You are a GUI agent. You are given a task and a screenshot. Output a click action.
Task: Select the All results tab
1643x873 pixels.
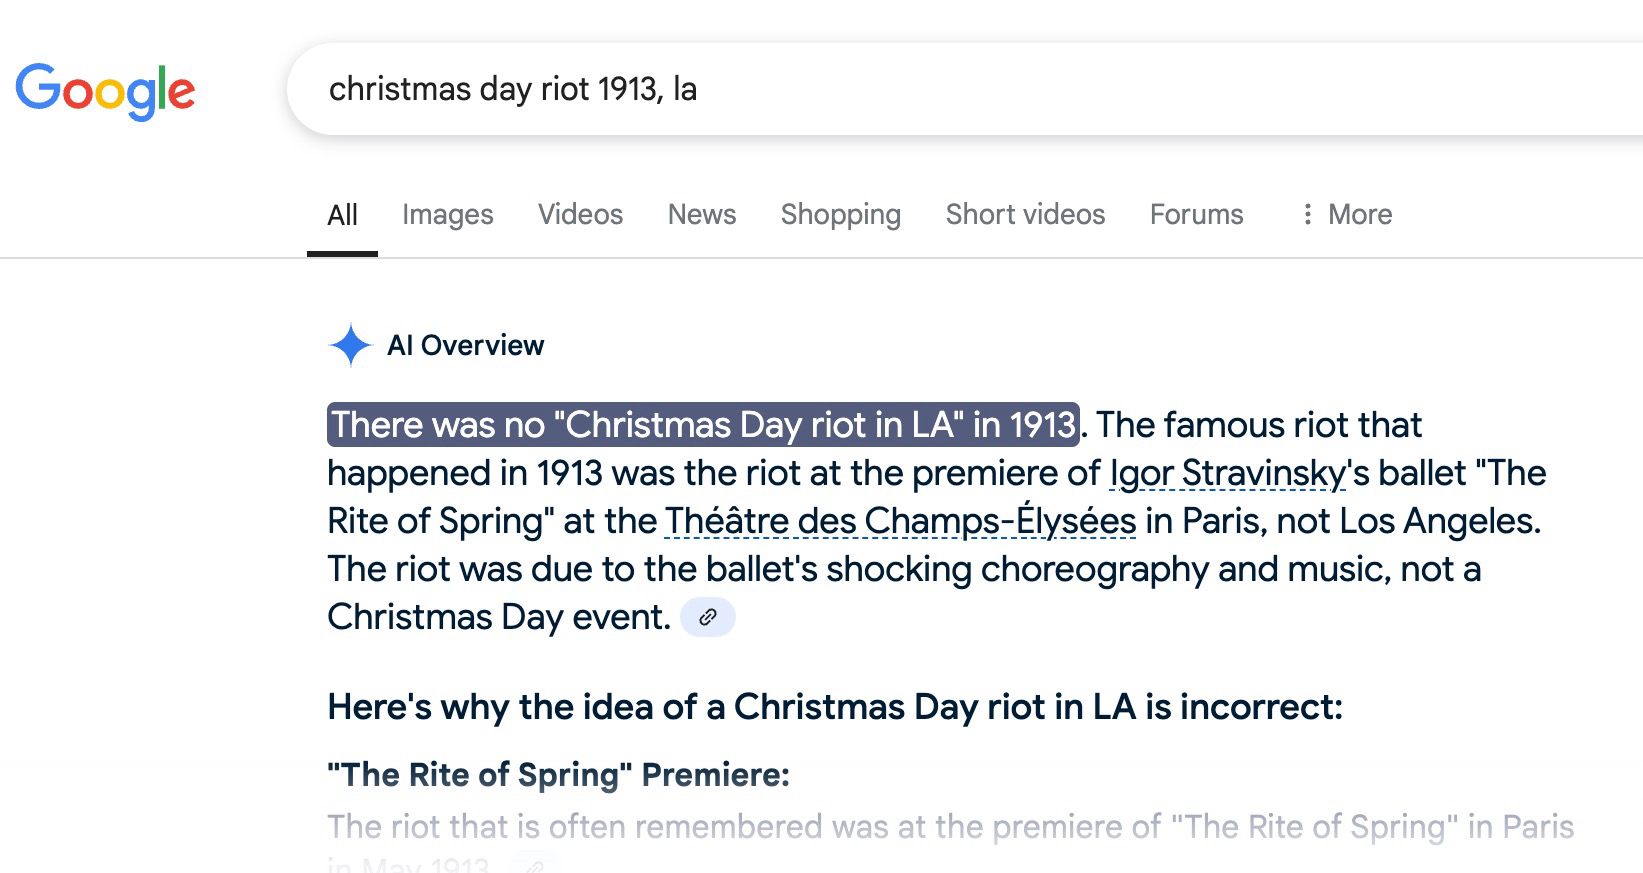tap(342, 215)
